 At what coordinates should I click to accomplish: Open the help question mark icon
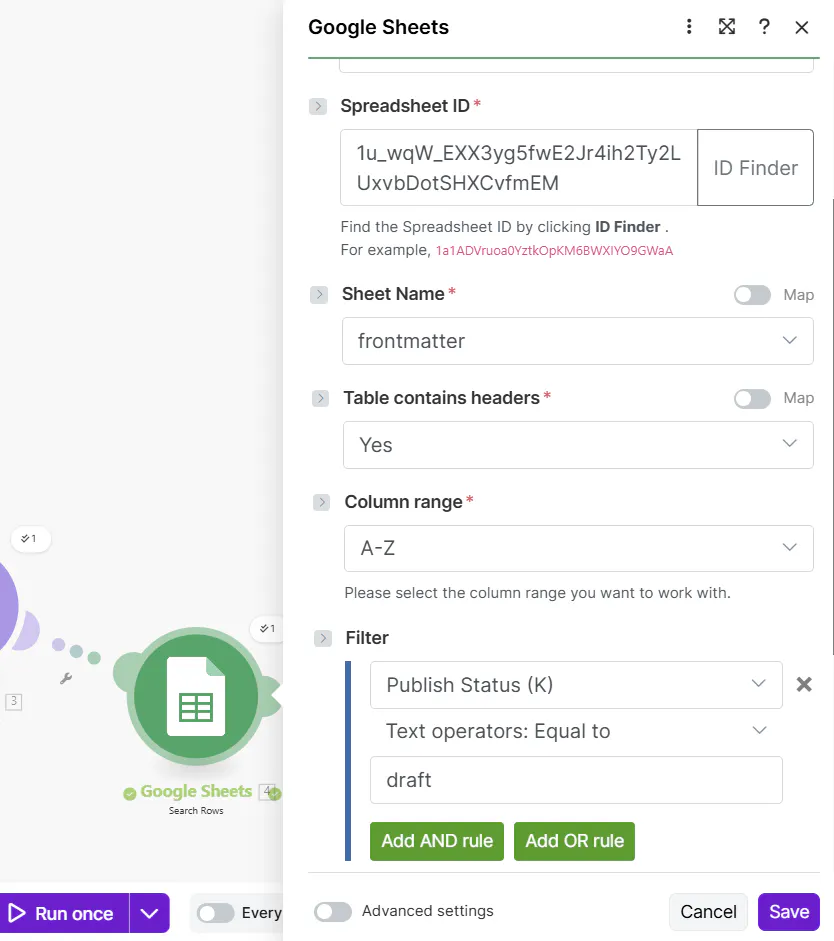click(764, 27)
